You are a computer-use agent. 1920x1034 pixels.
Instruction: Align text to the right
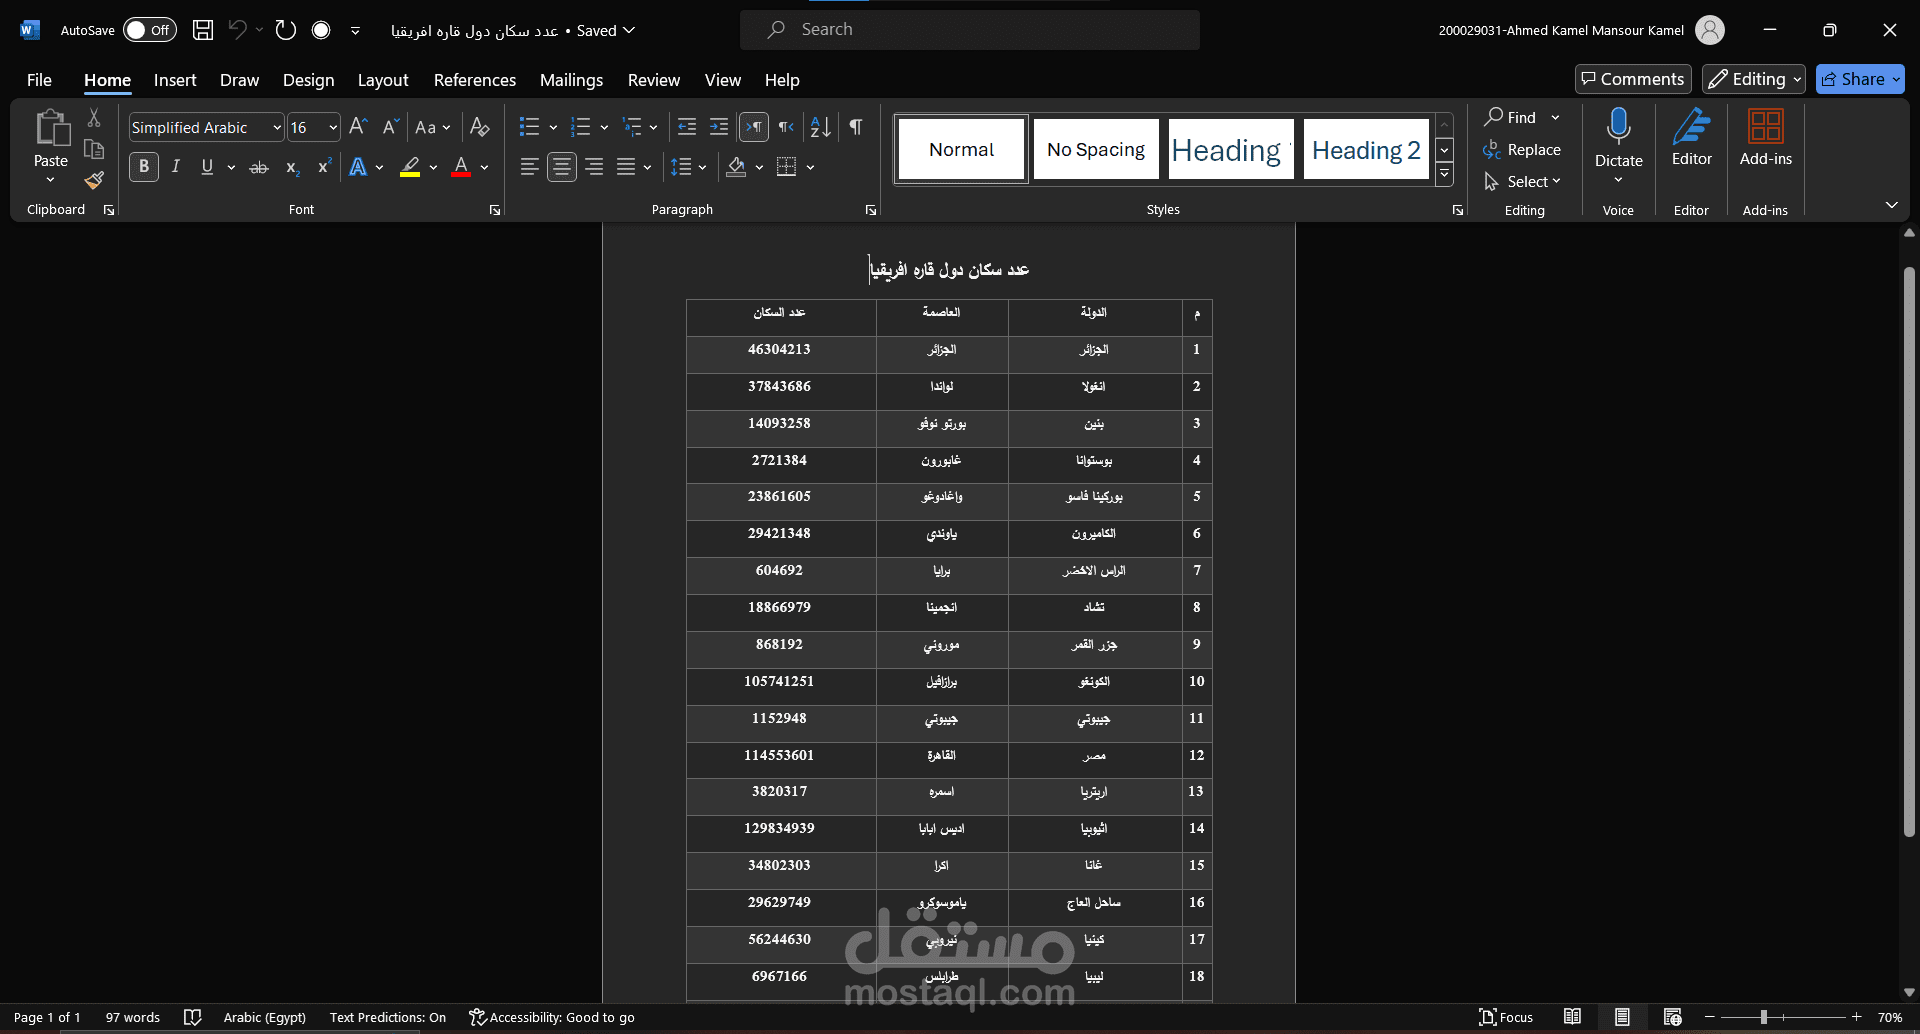point(594,167)
